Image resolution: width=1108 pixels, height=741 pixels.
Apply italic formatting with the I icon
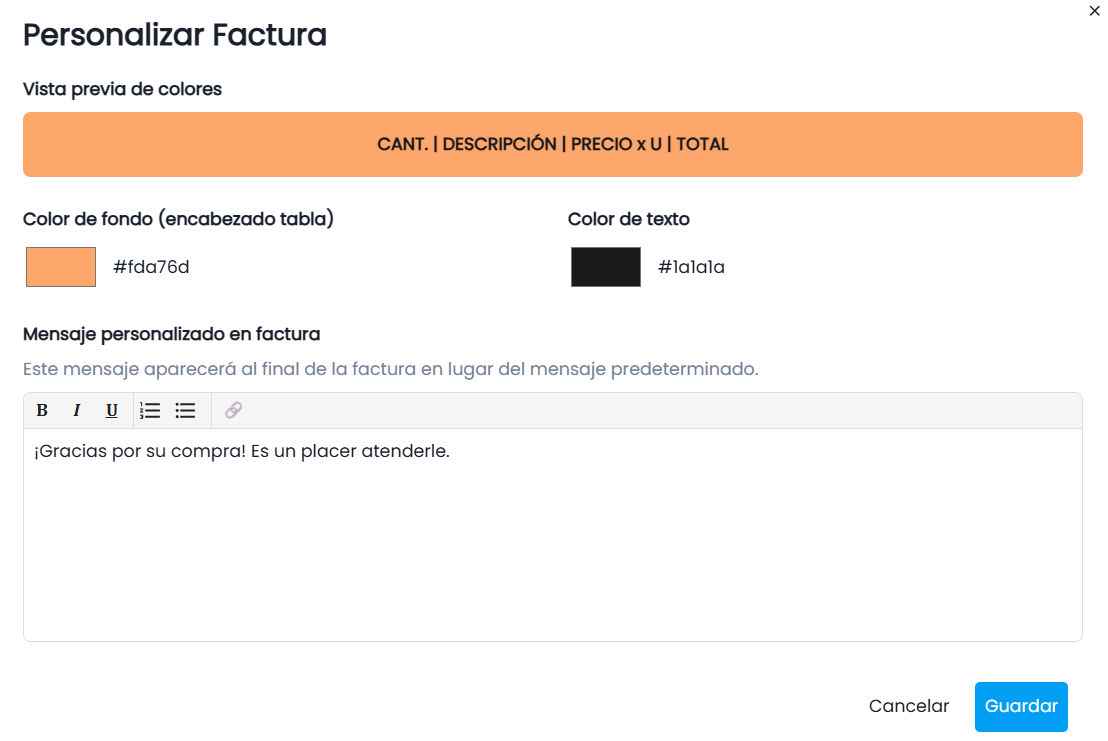pyautogui.click(x=77, y=410)
